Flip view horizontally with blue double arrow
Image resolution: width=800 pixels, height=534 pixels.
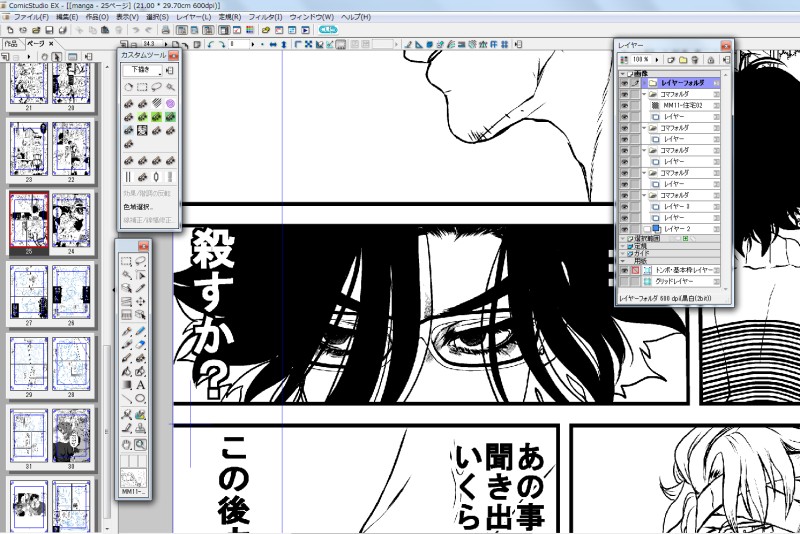[273, 44]
